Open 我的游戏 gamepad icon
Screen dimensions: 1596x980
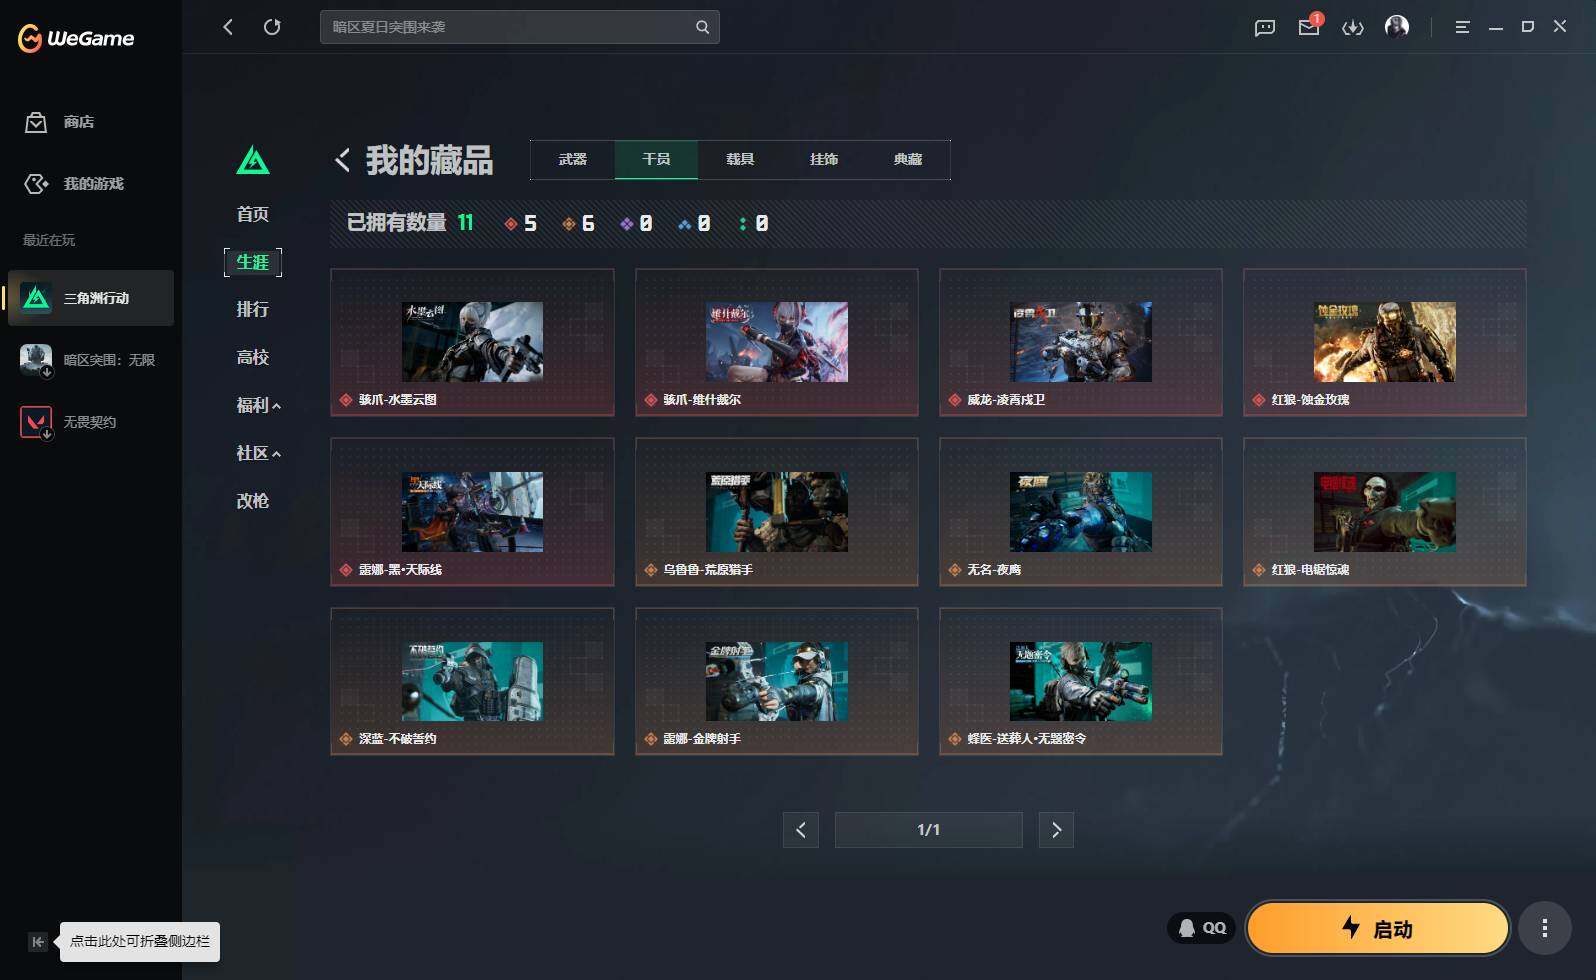click(36, 184)
